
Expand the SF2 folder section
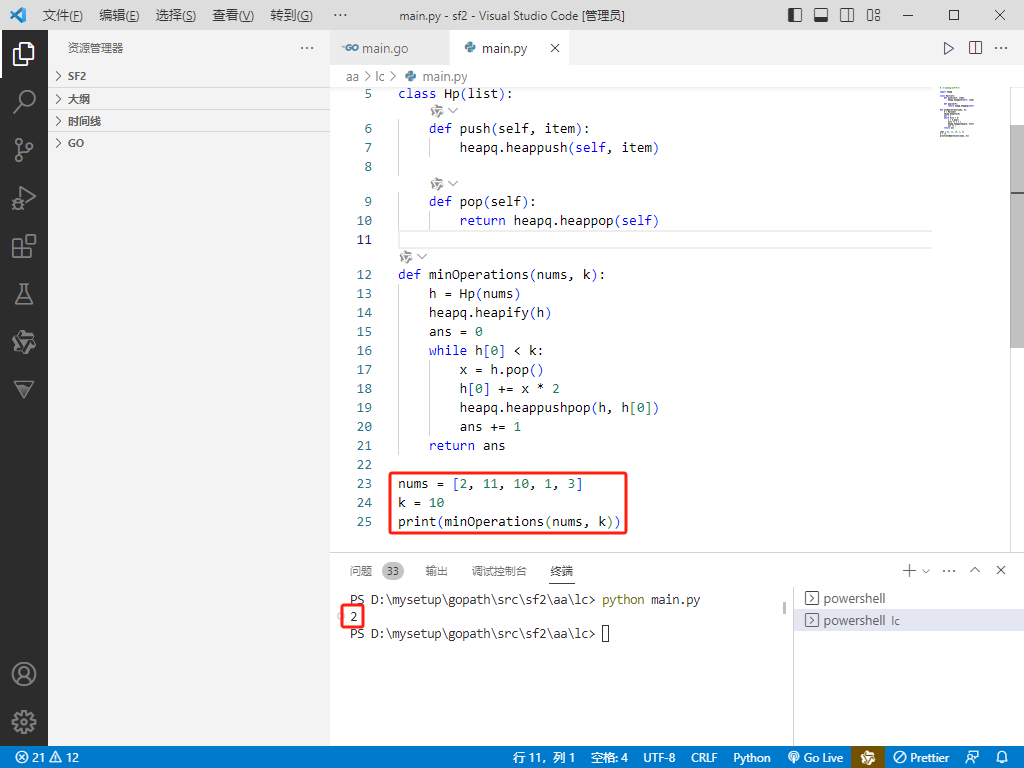(x=189, y=76)
